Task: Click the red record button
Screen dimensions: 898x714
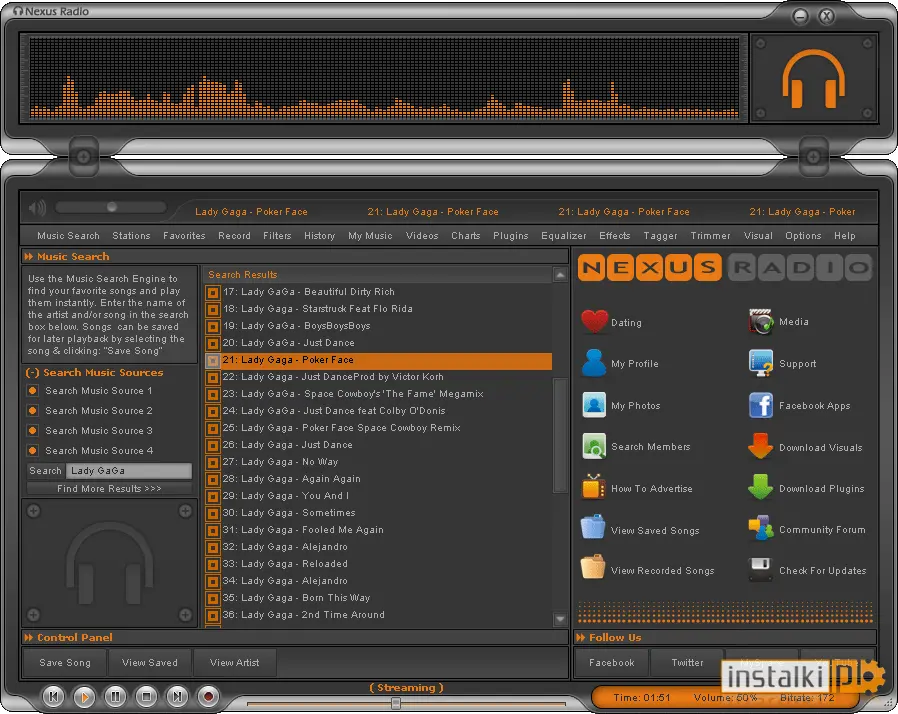Action: coord(208,696)
